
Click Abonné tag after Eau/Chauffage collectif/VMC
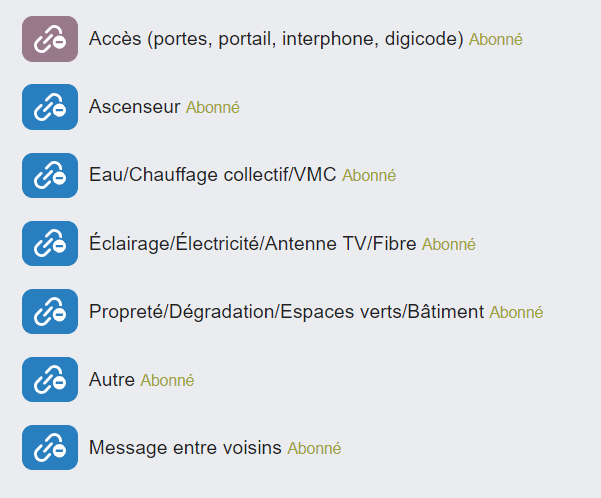pyautogui.click(x=369, y=176)
